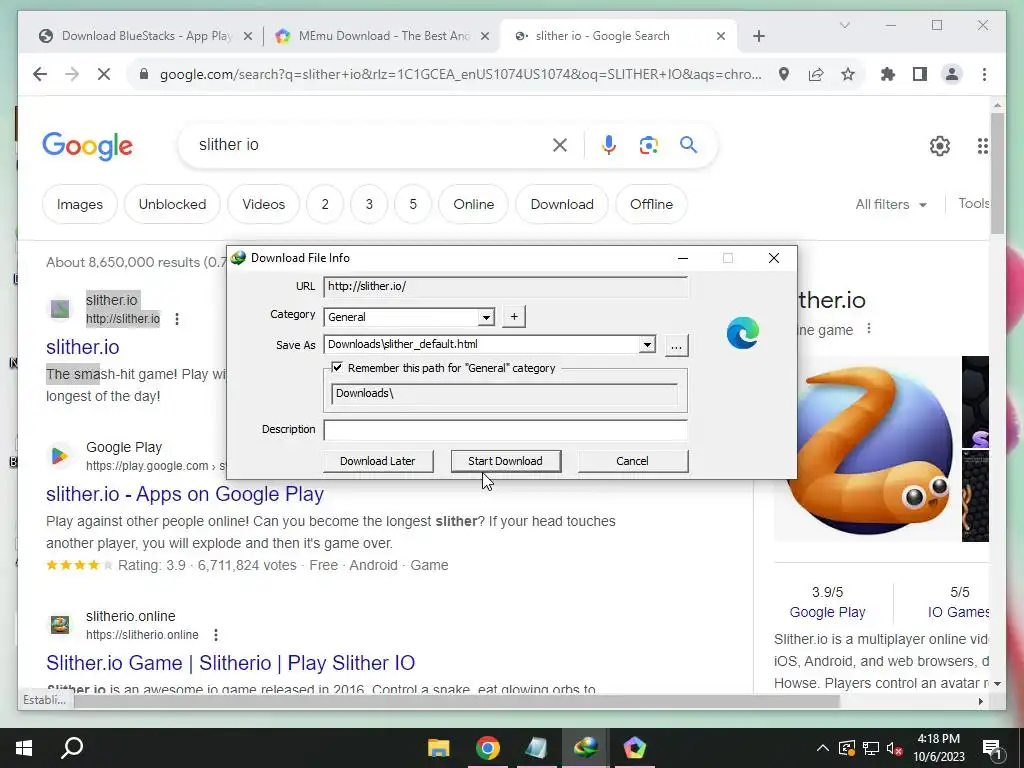Select filter chip labeled 5

pyautogui.click(x=413, y=204)
